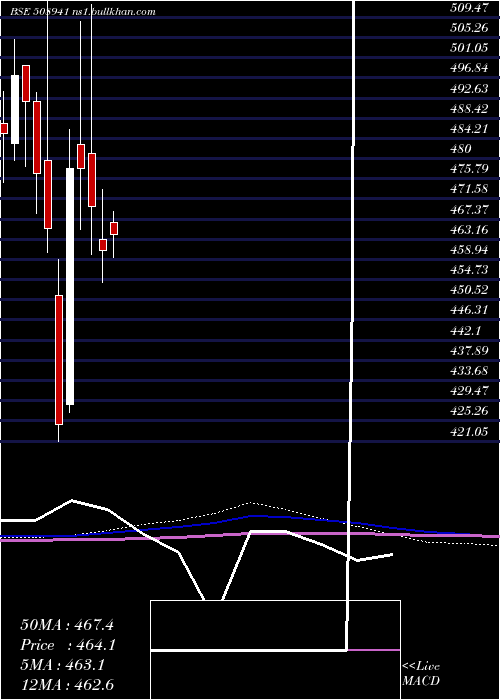Click the 471.58 price axis label
The width and height of the screenshot is (500, 700).
pyautogui.click(x=469, y=189)
